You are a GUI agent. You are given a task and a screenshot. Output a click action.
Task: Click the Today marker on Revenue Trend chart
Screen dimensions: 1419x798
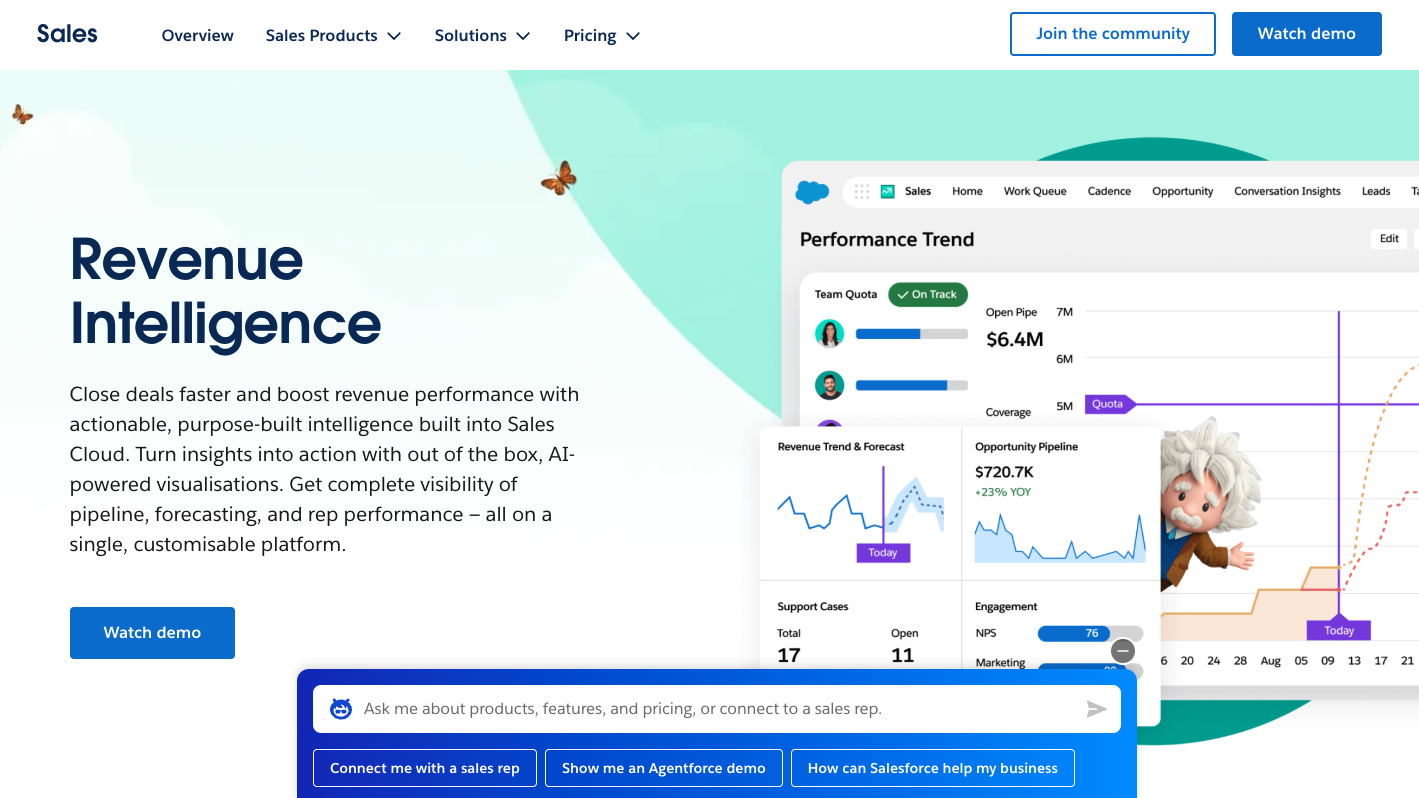[x=883, y=552]
